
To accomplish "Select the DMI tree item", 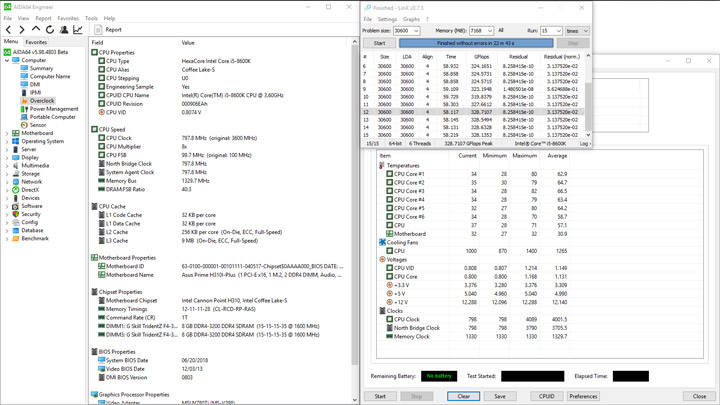I will 35,84.
